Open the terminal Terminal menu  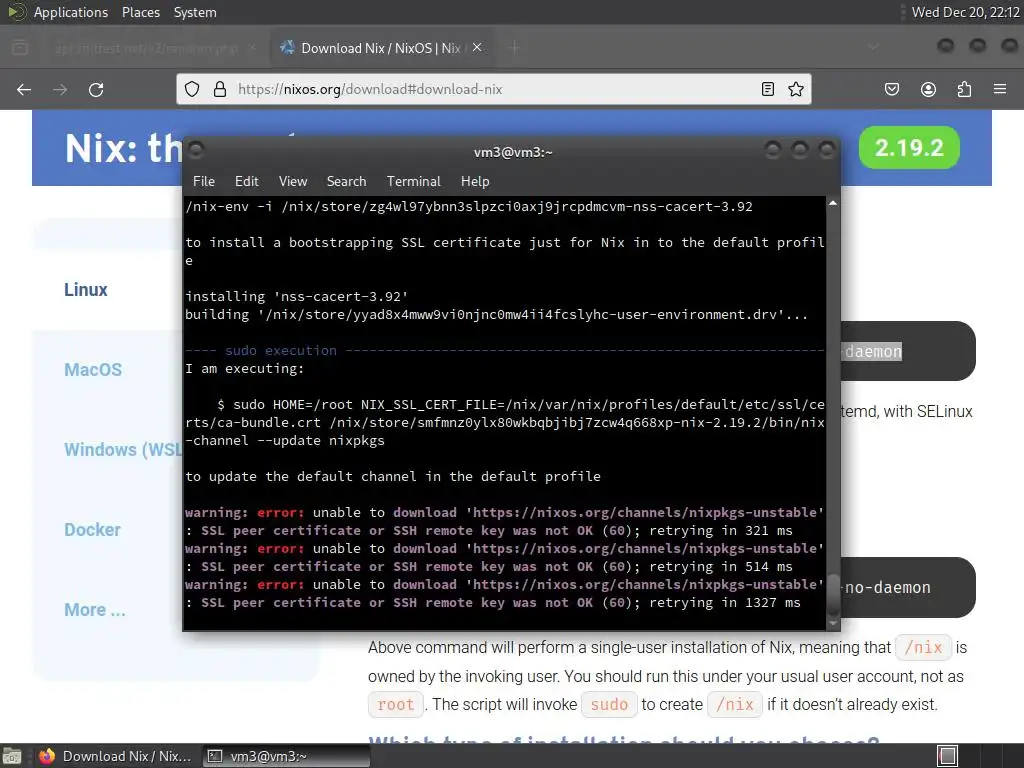click(413, 181)
